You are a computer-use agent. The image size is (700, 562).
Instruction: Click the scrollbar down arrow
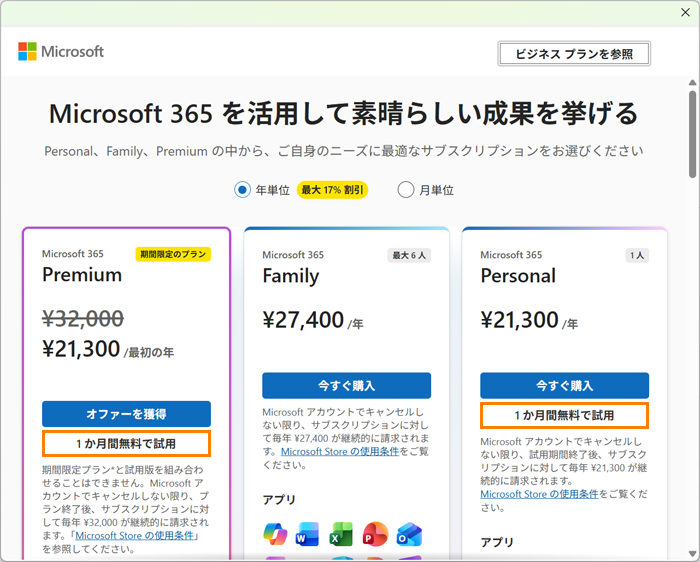tap(692, 554)
